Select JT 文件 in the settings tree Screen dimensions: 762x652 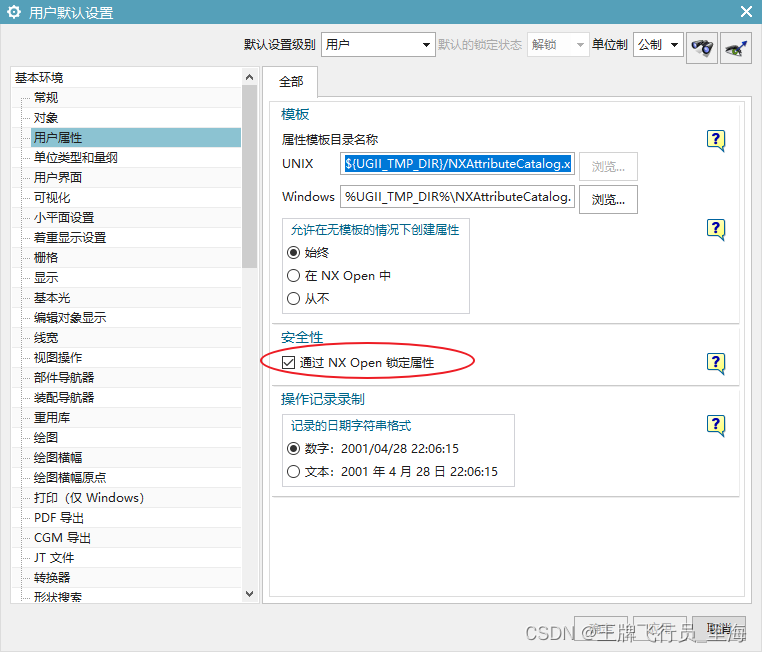(54, 558)
